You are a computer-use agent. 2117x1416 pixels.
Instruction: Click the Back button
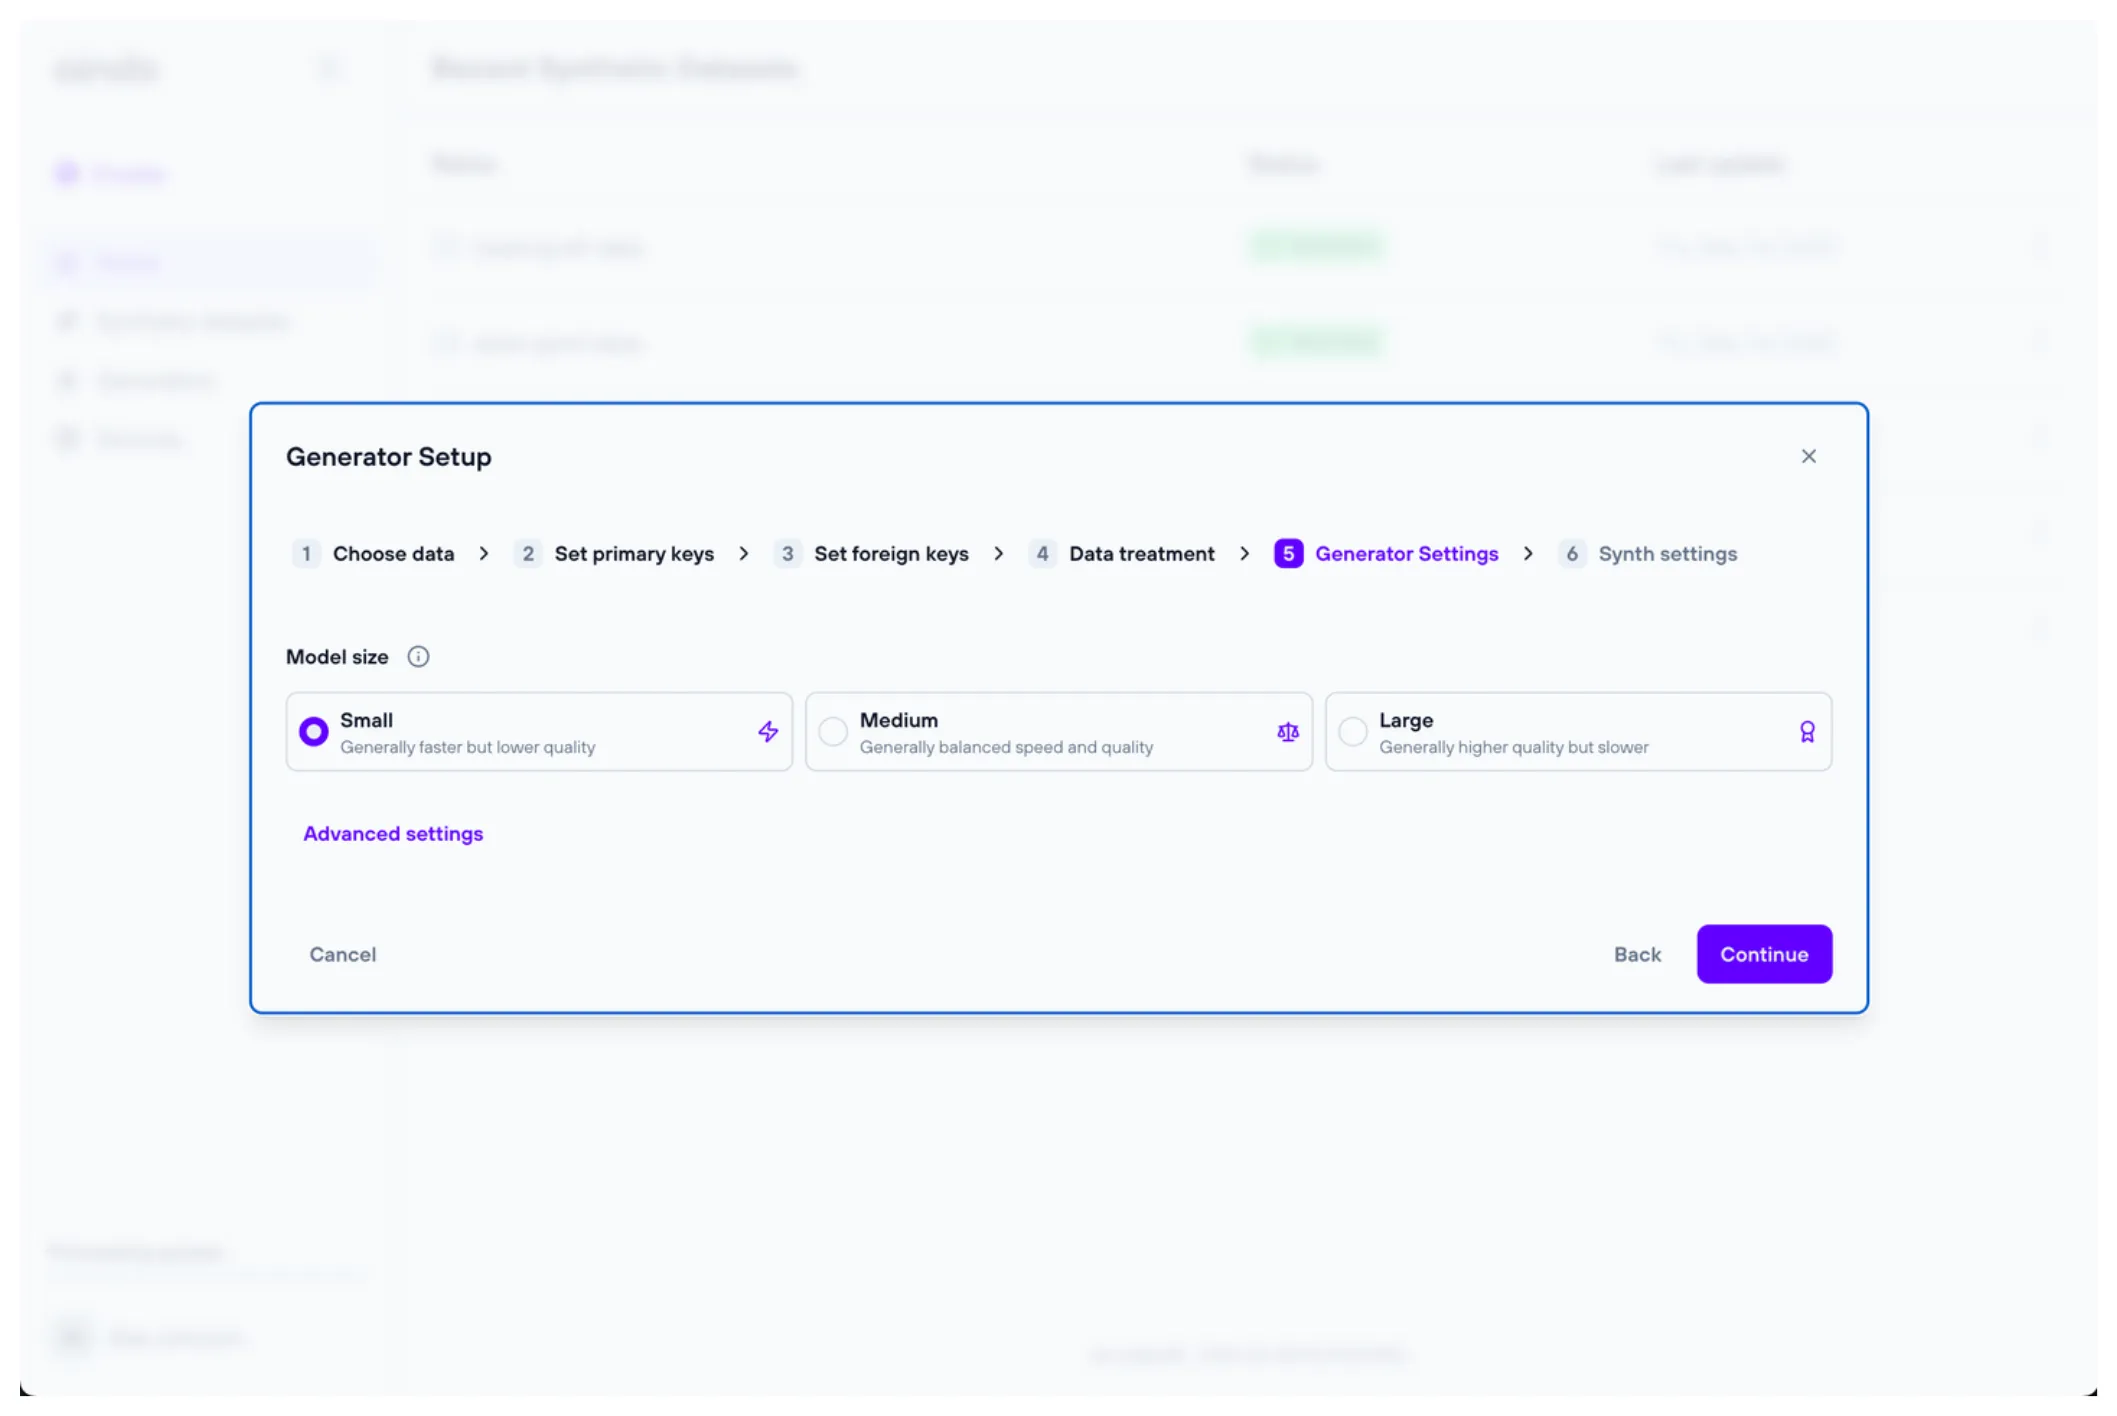pos(1637,954)
